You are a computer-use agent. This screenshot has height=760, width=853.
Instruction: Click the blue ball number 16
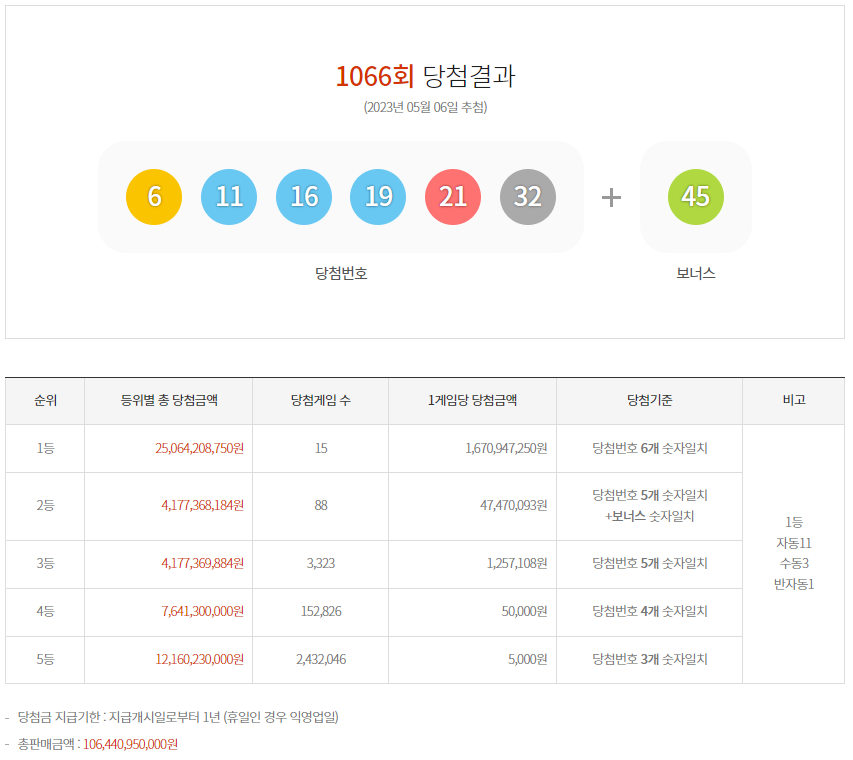tap(304, 197)
